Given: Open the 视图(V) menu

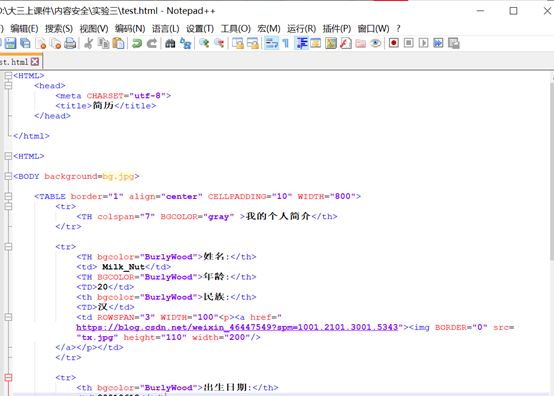Looking at the screenshot, I should pyautogui.click(x=94, y=29).
